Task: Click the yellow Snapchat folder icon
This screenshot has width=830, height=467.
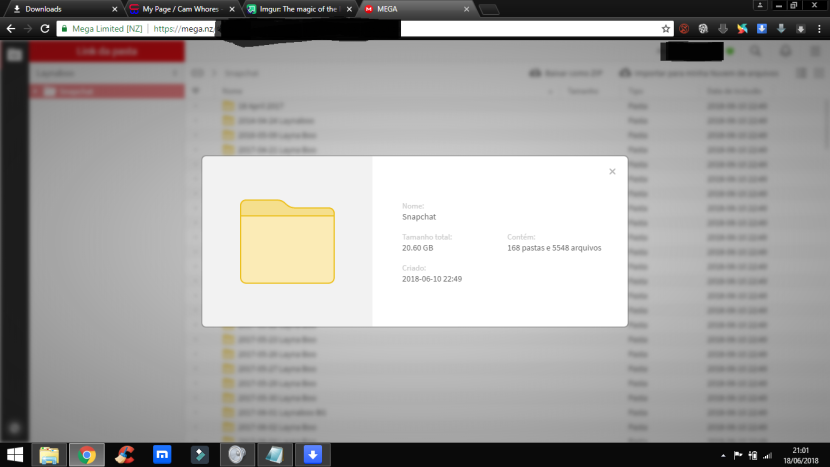Action: pyautogui.click(x=287, y=241)
